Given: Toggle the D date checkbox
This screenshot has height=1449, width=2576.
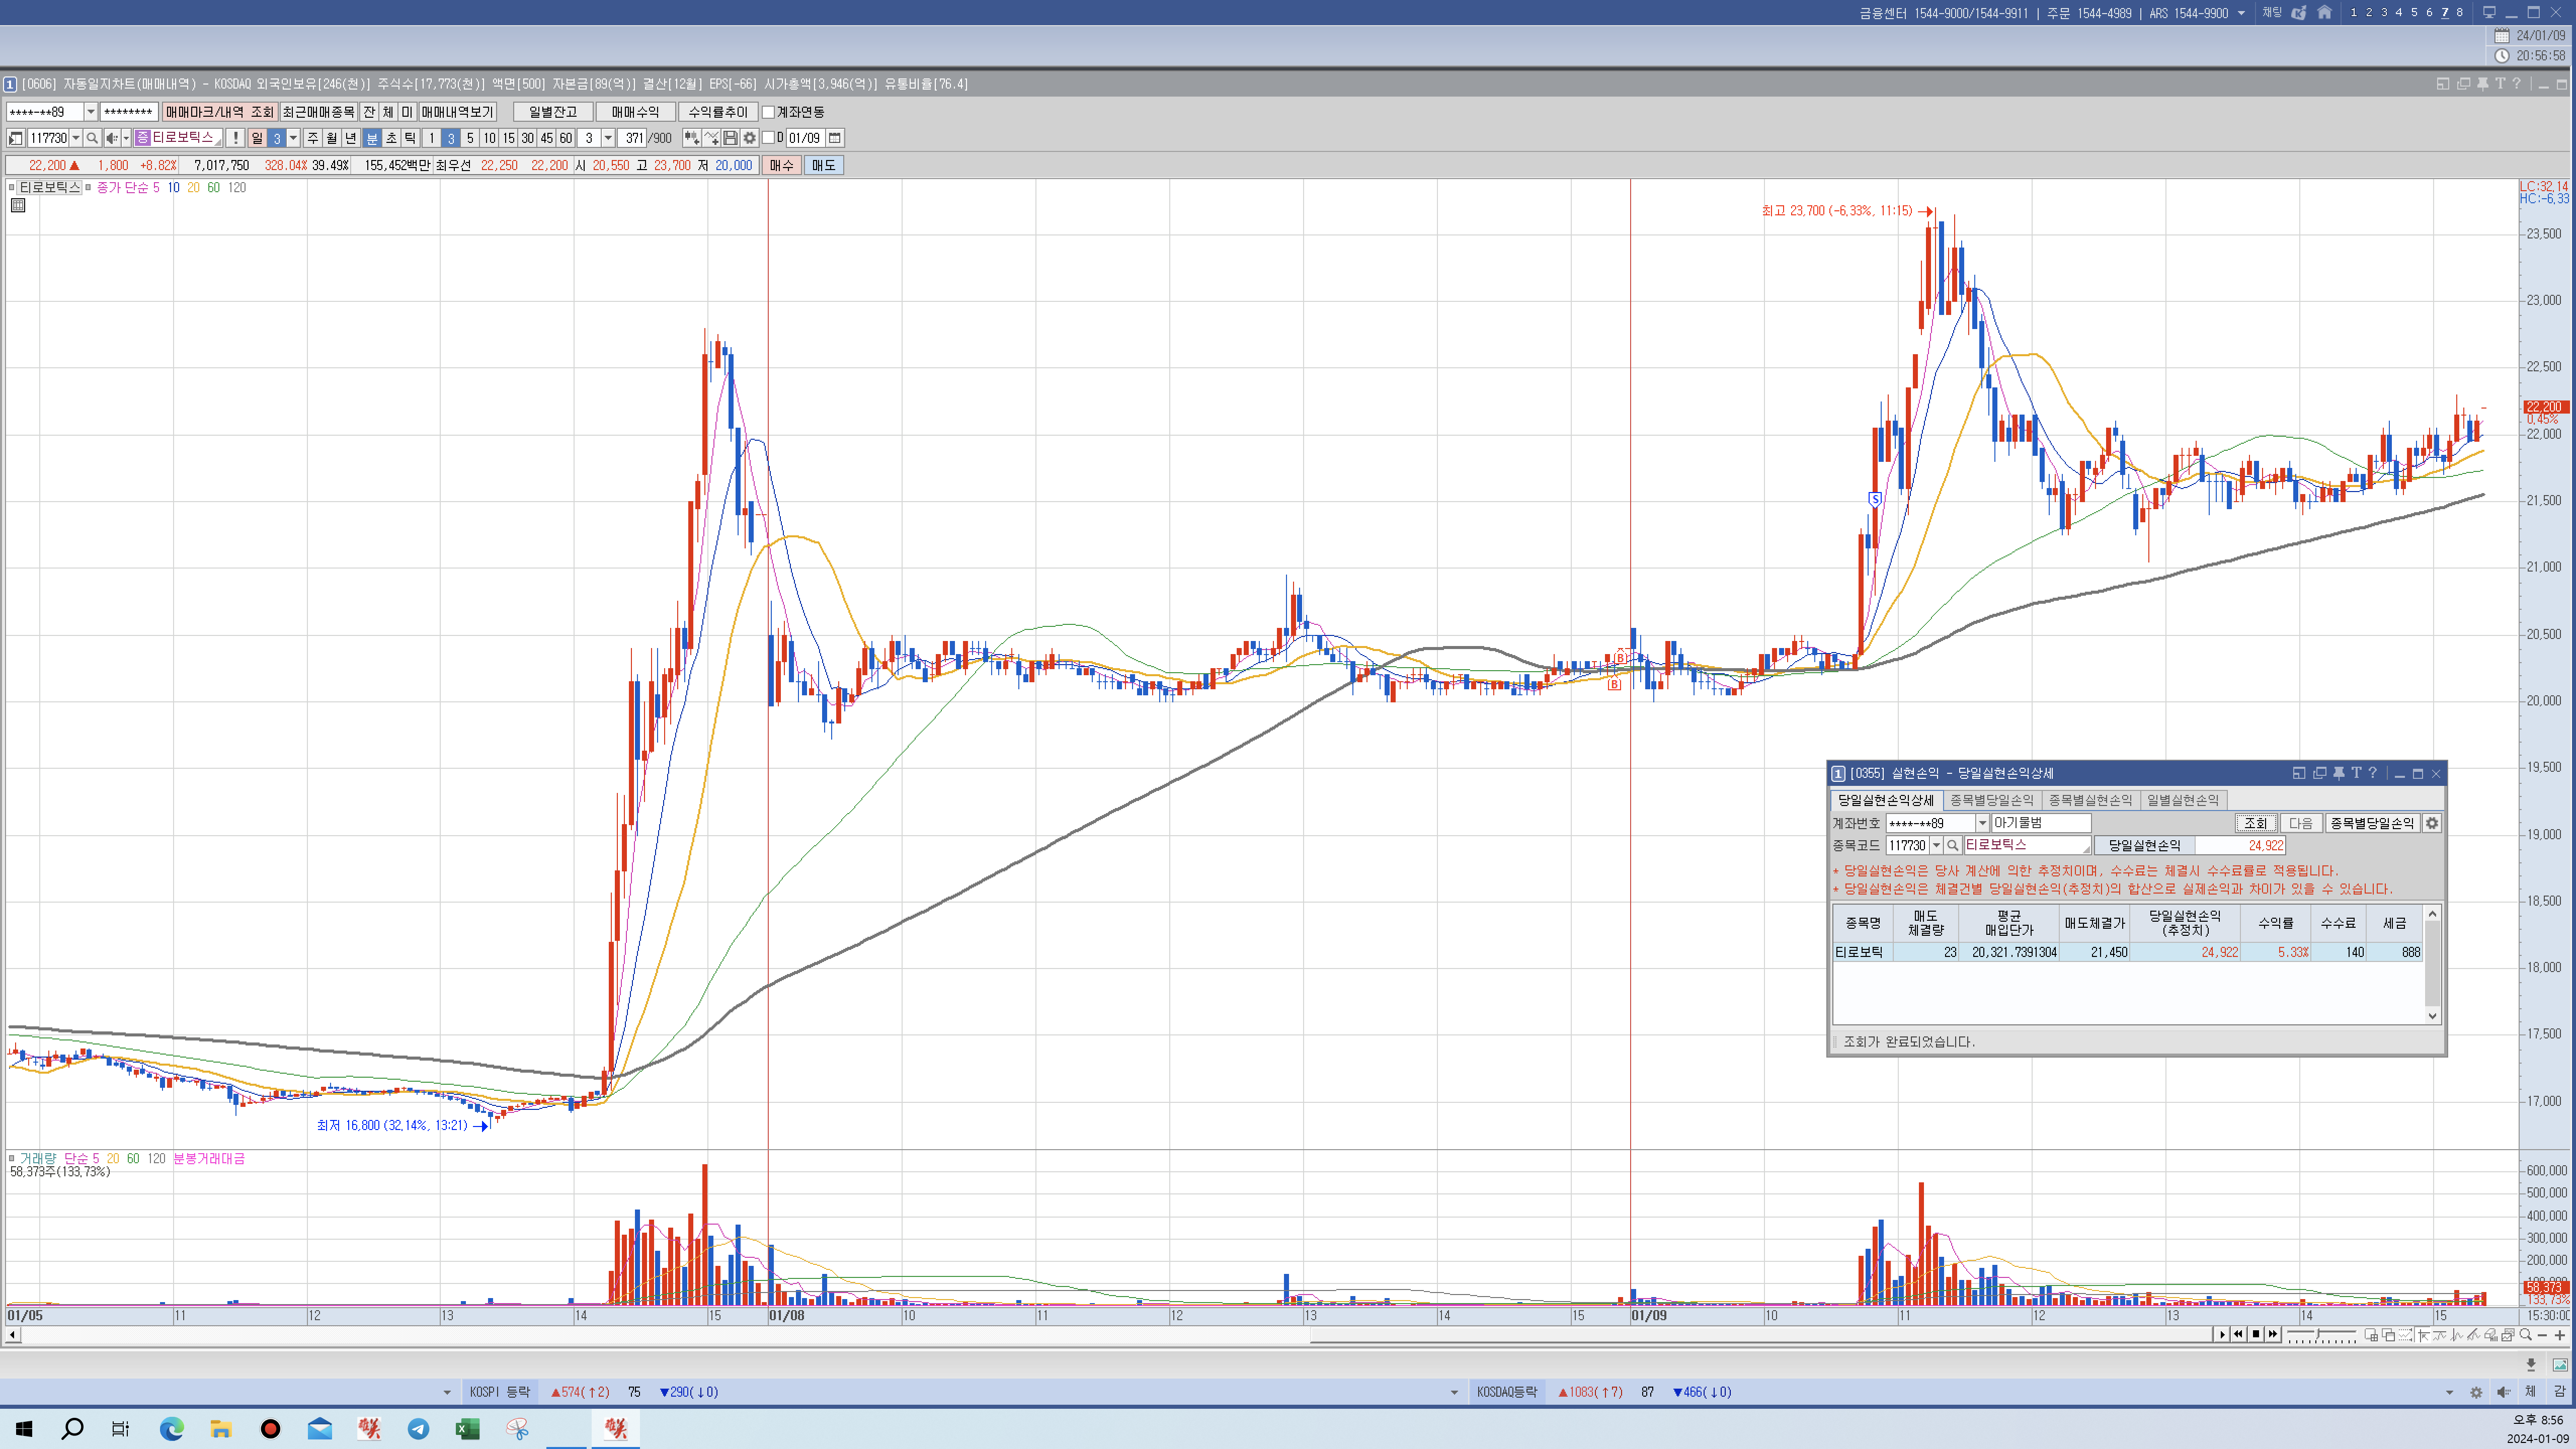Looking at the screenshot, I should coord(768,138).
